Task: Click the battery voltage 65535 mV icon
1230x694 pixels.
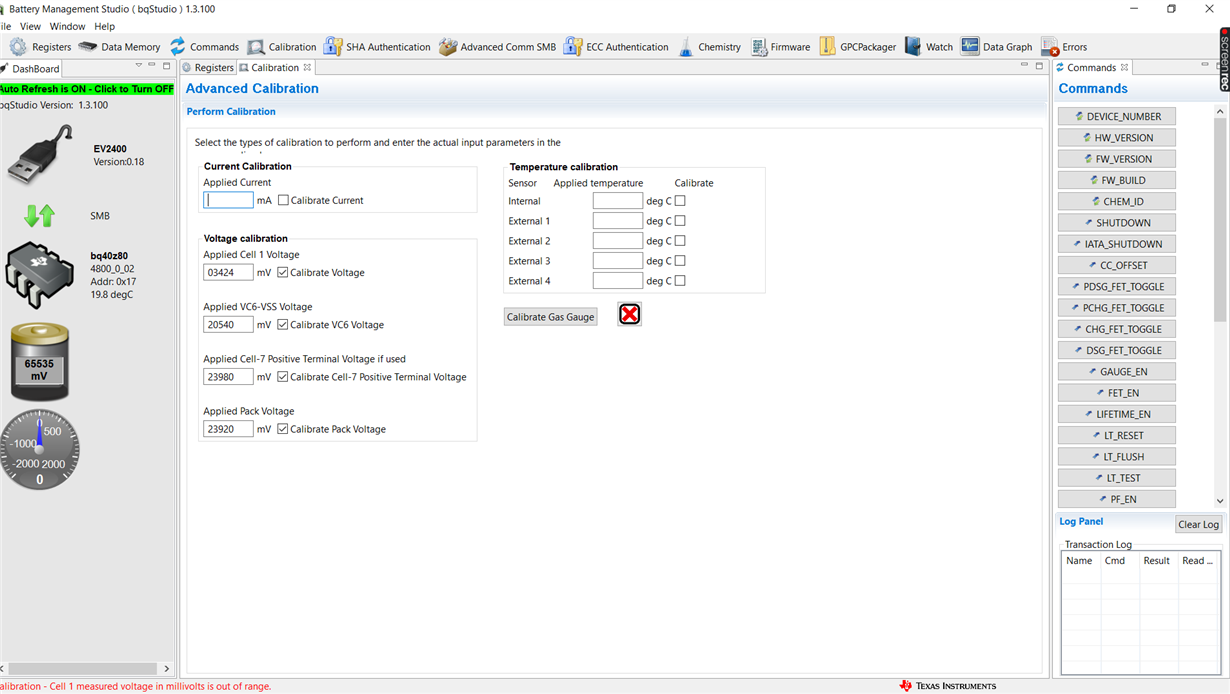Action: [x=40, y=362]
